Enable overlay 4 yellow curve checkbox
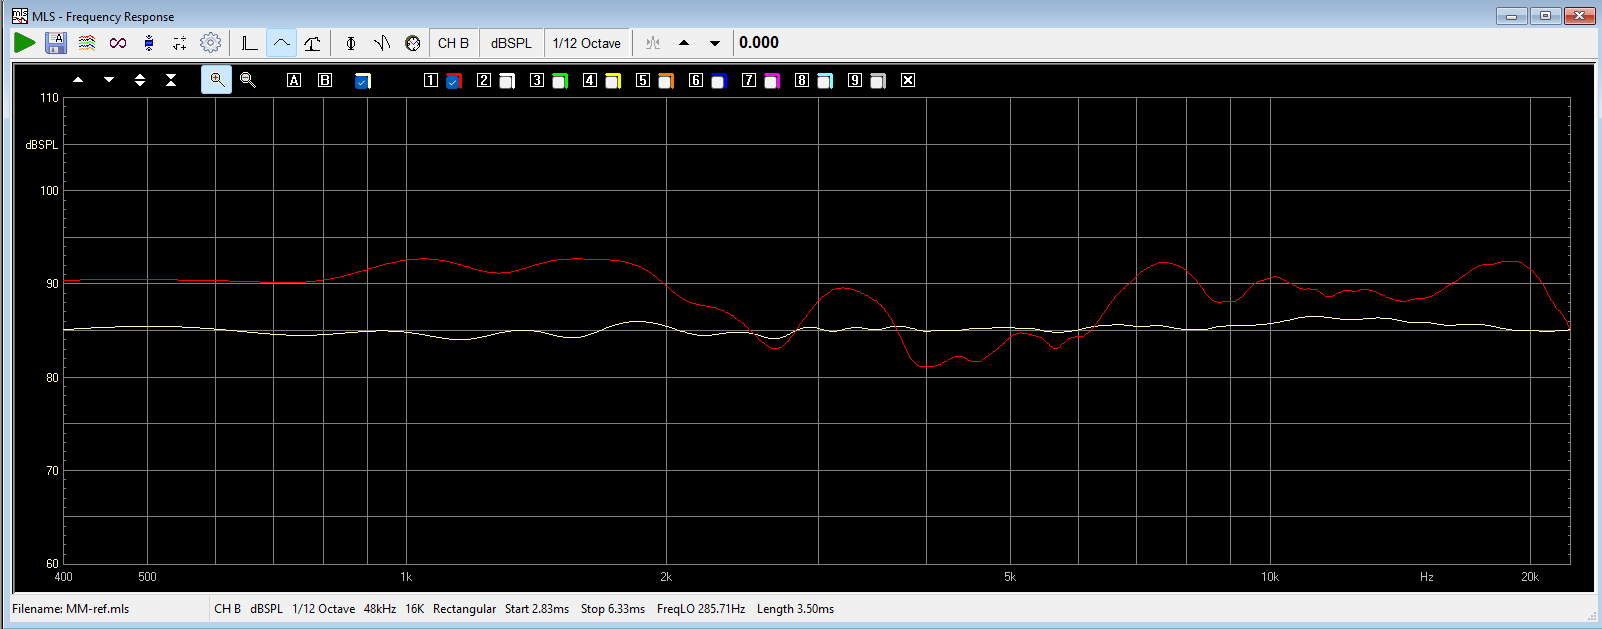Screen dimensions: 1602x629 (x=613, y=81)
